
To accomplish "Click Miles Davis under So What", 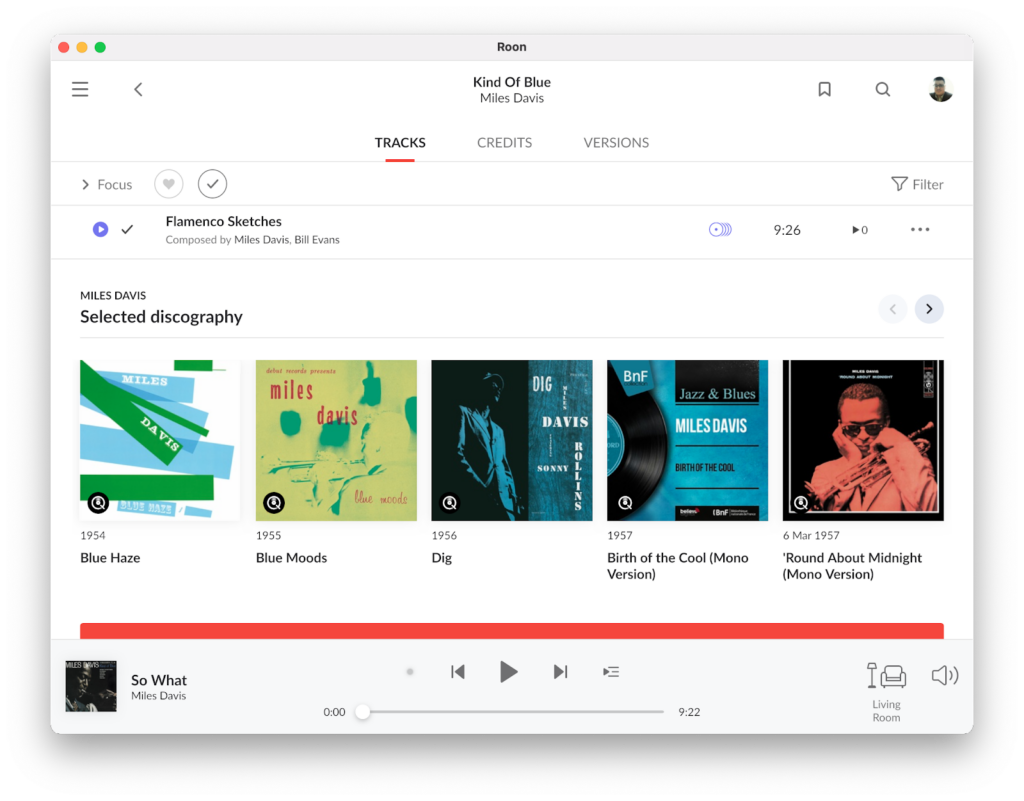I will tap(158, 696).
